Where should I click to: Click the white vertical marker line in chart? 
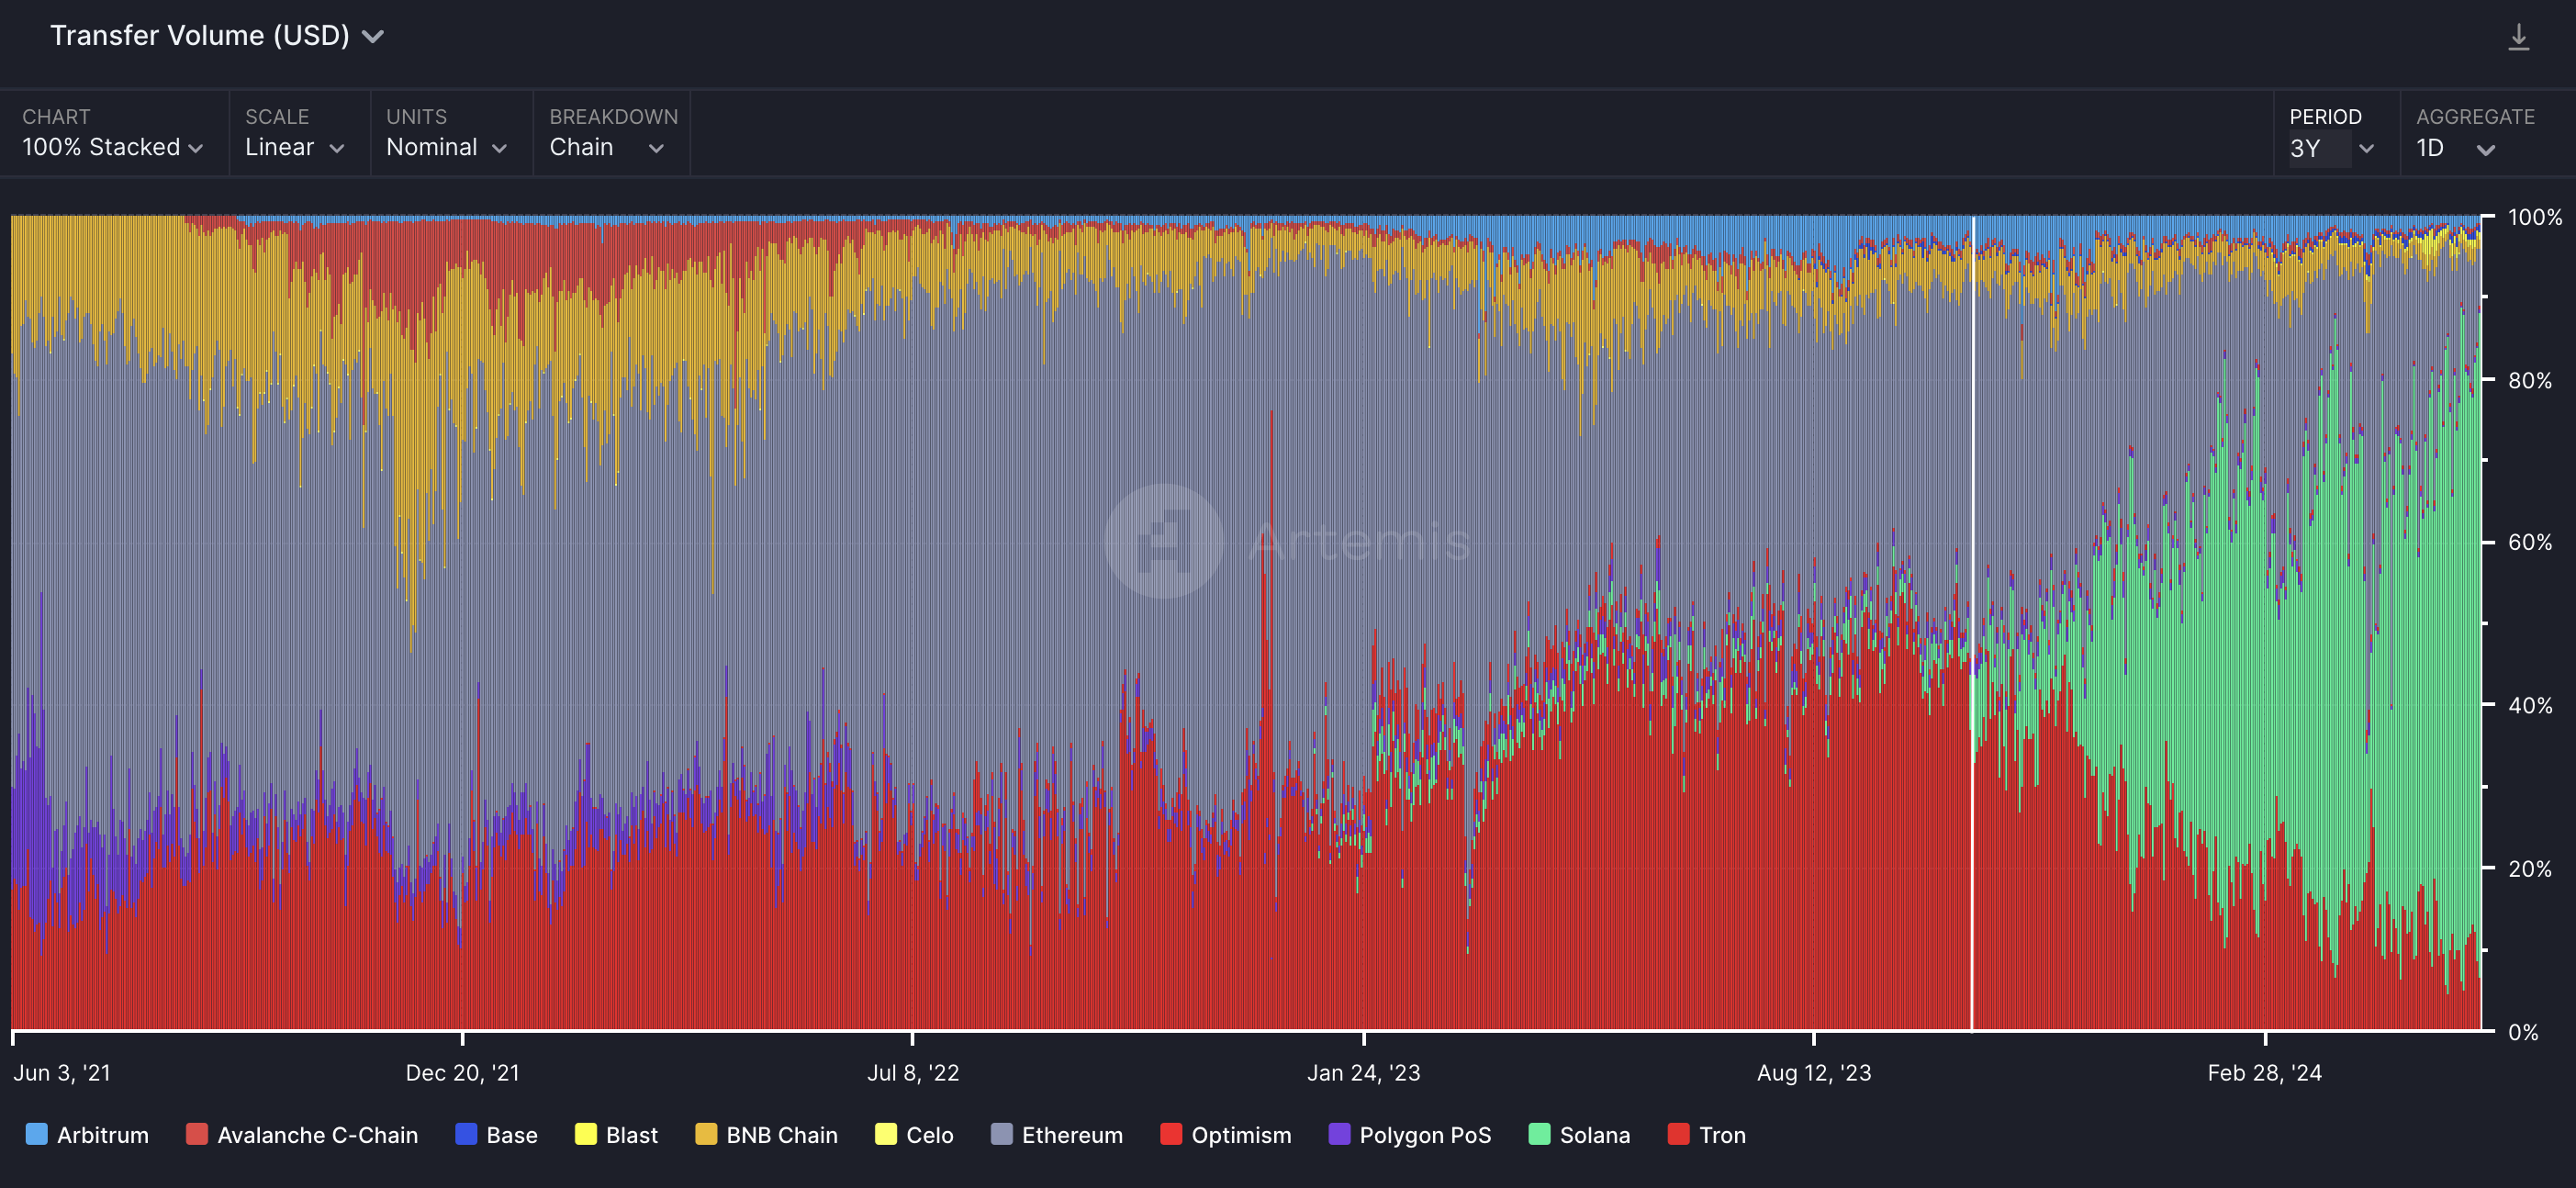(1972, 620)
